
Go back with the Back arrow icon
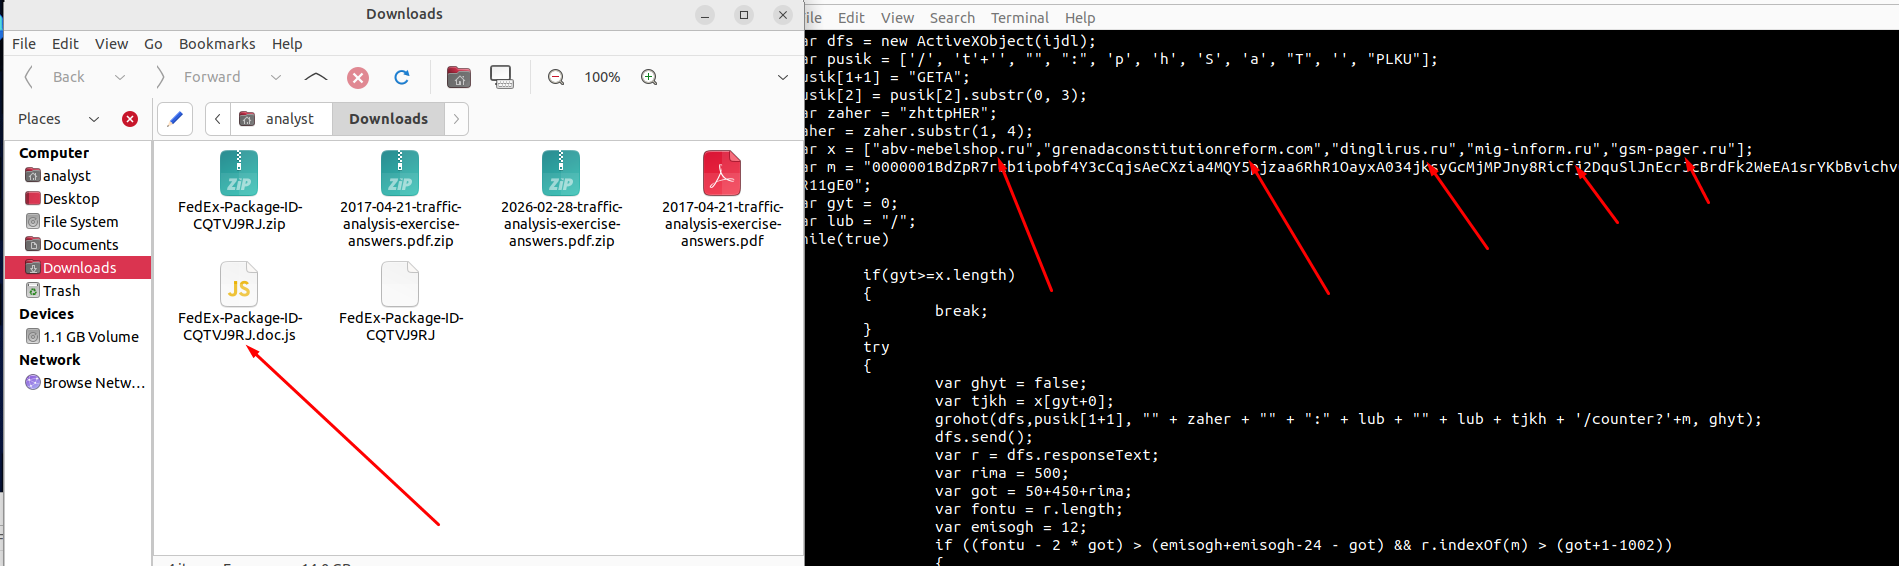29,77
